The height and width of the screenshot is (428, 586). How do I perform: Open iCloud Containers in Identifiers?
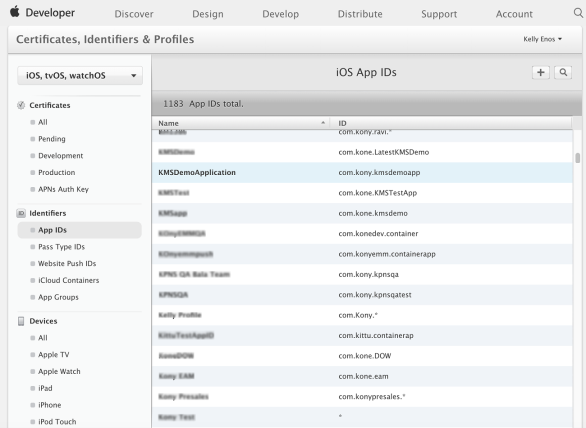(x=68, y=280)
